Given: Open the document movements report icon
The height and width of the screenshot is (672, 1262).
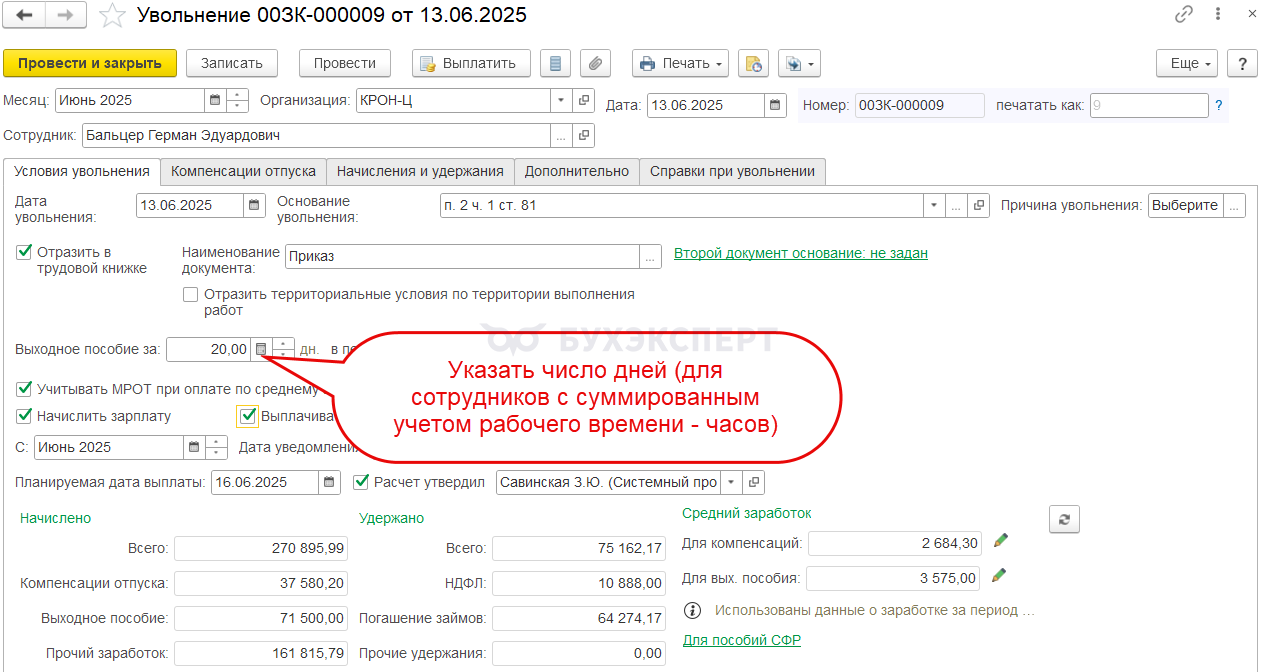Looking at the screenshot, I should (555, 63).
